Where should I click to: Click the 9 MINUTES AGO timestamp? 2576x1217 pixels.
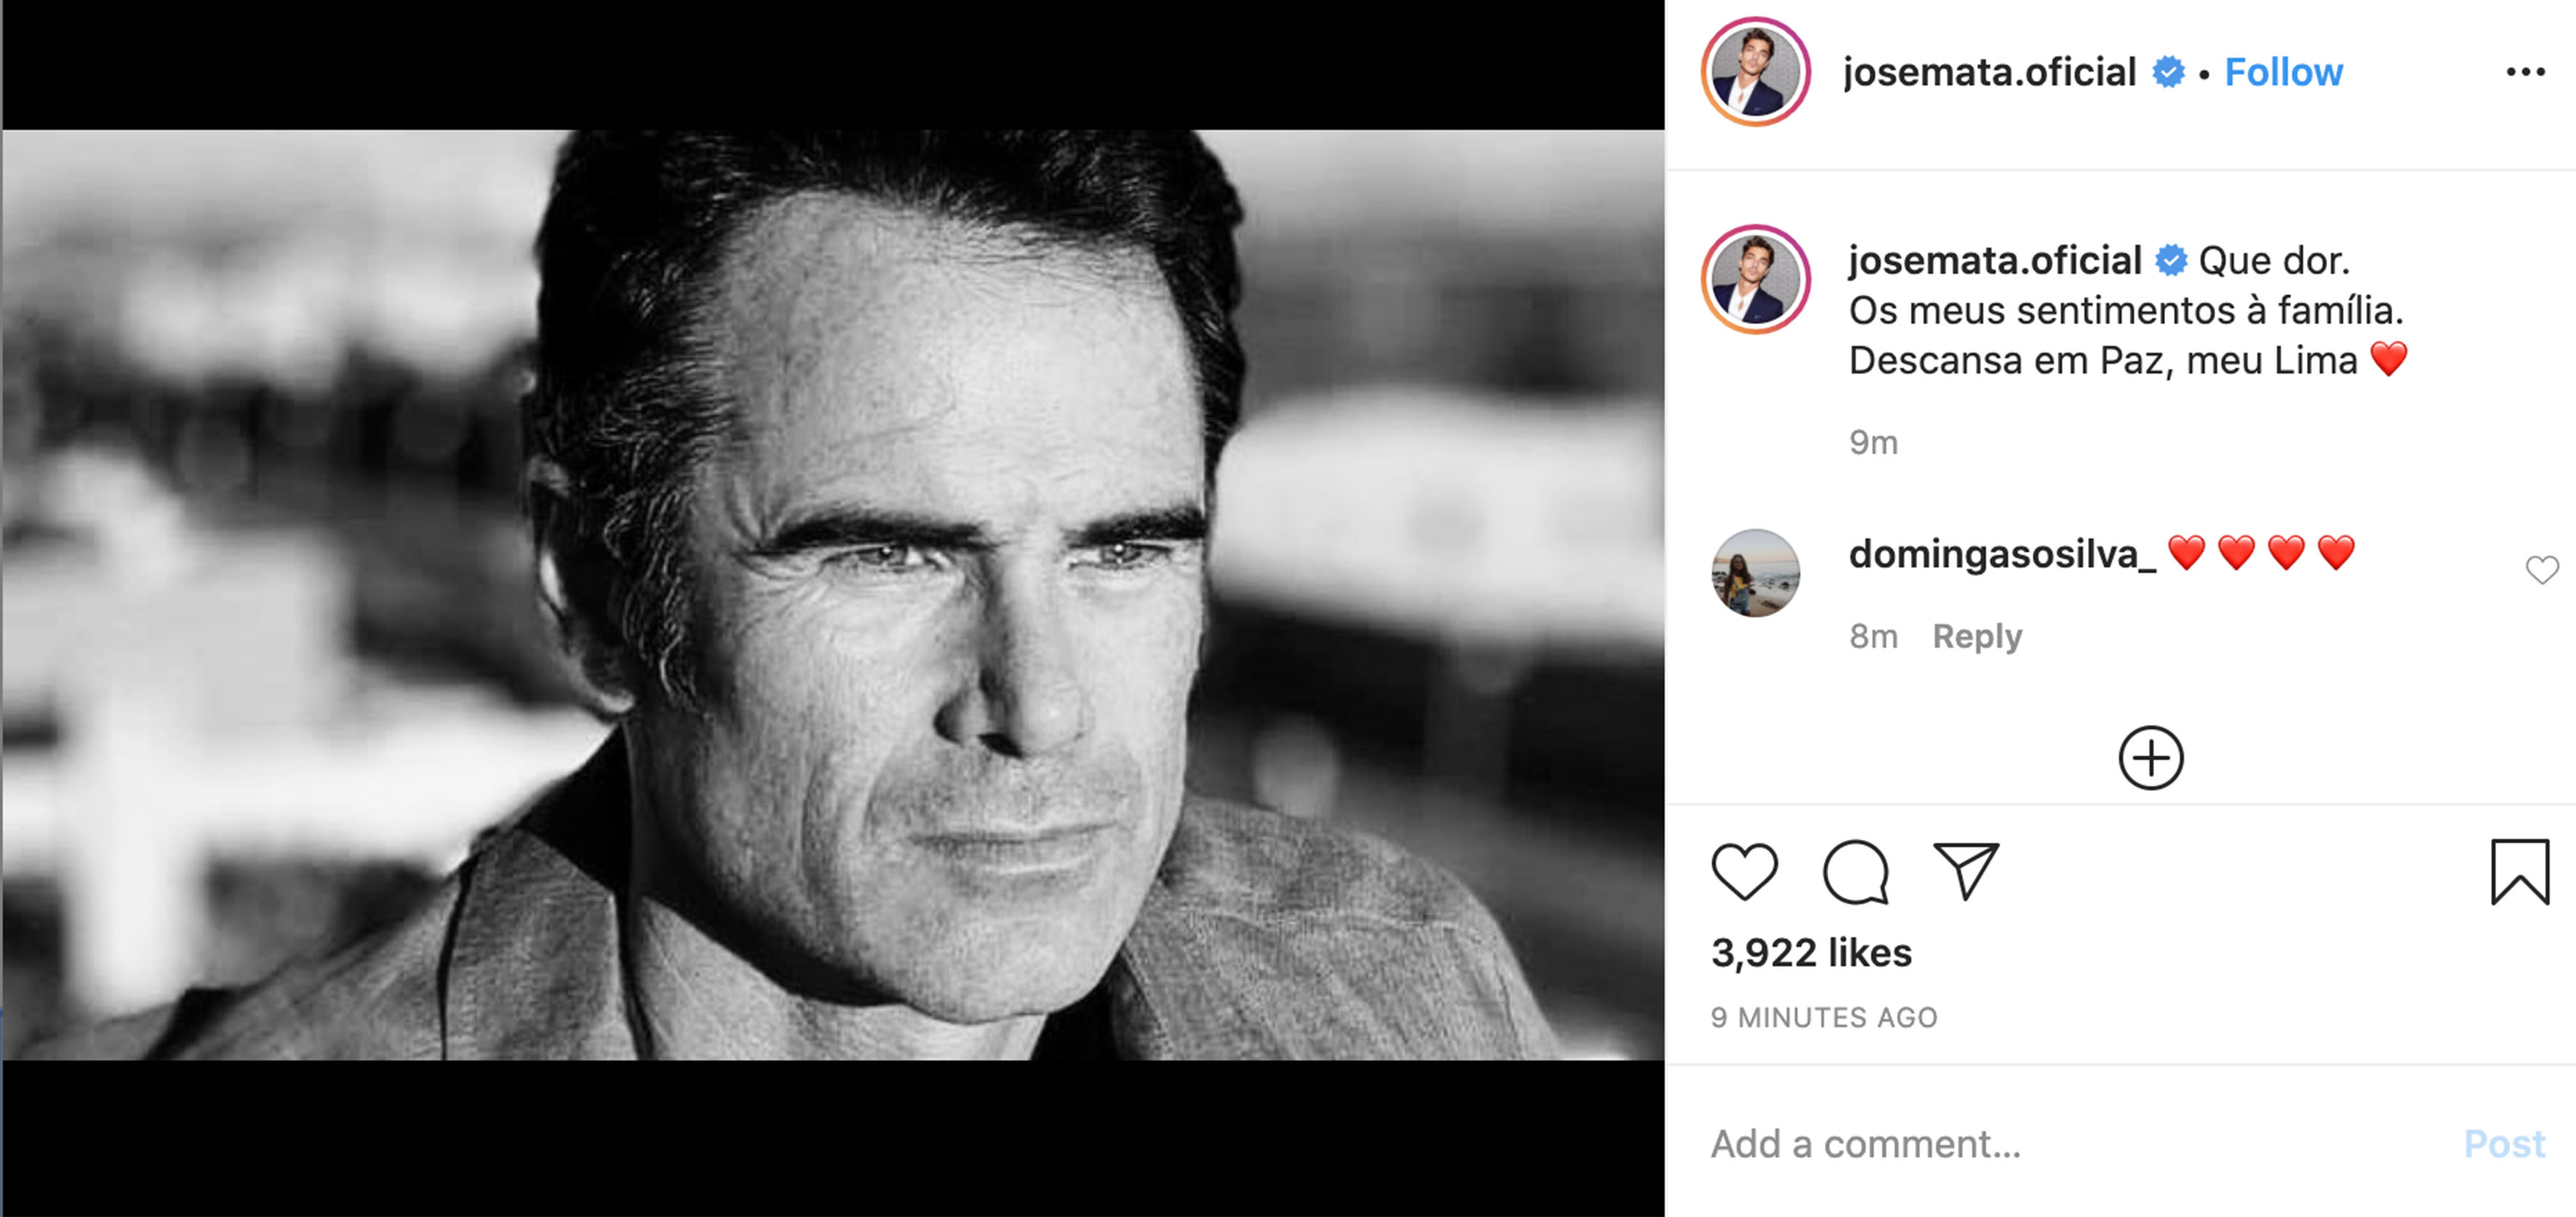click(x=1823, y=1017)
